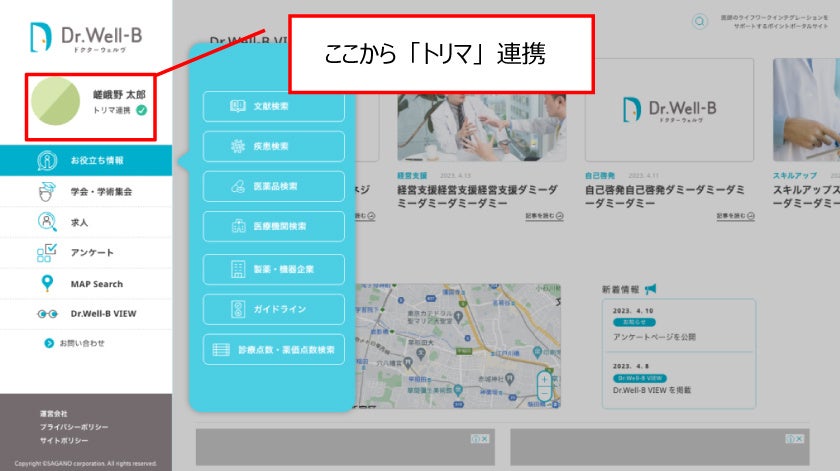The height and width of the screenshot is (471, 840).
Task: Open Dr.Well-B VIEW menu item
Action: pyautogui.click(x=86, y=313)
